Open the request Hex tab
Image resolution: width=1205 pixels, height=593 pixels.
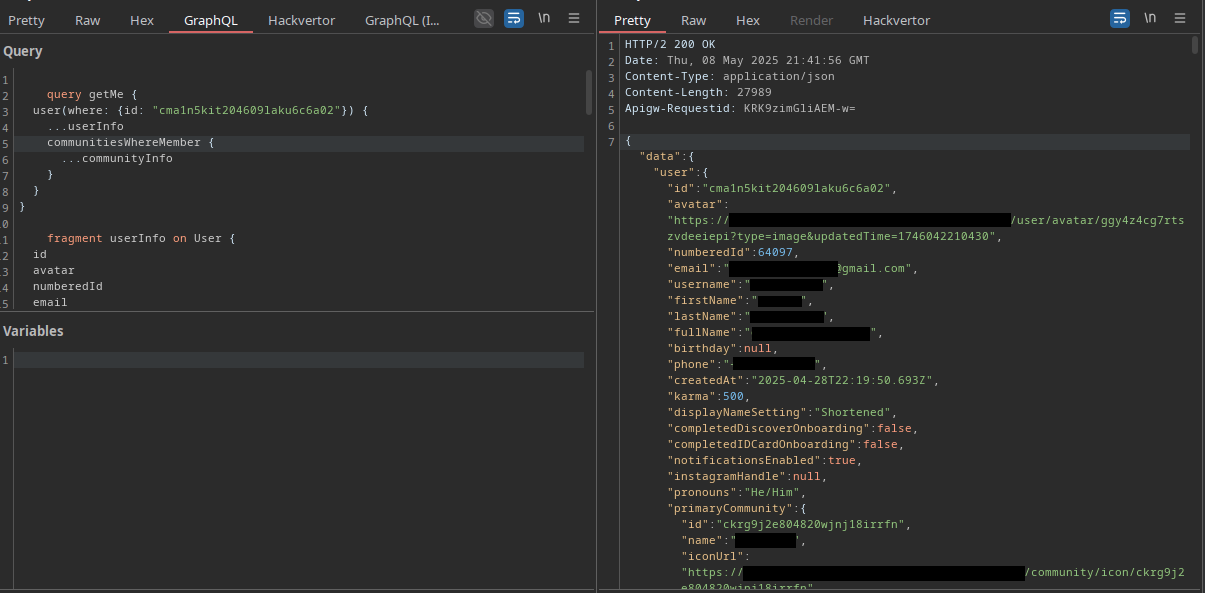(x=142, y=20)
